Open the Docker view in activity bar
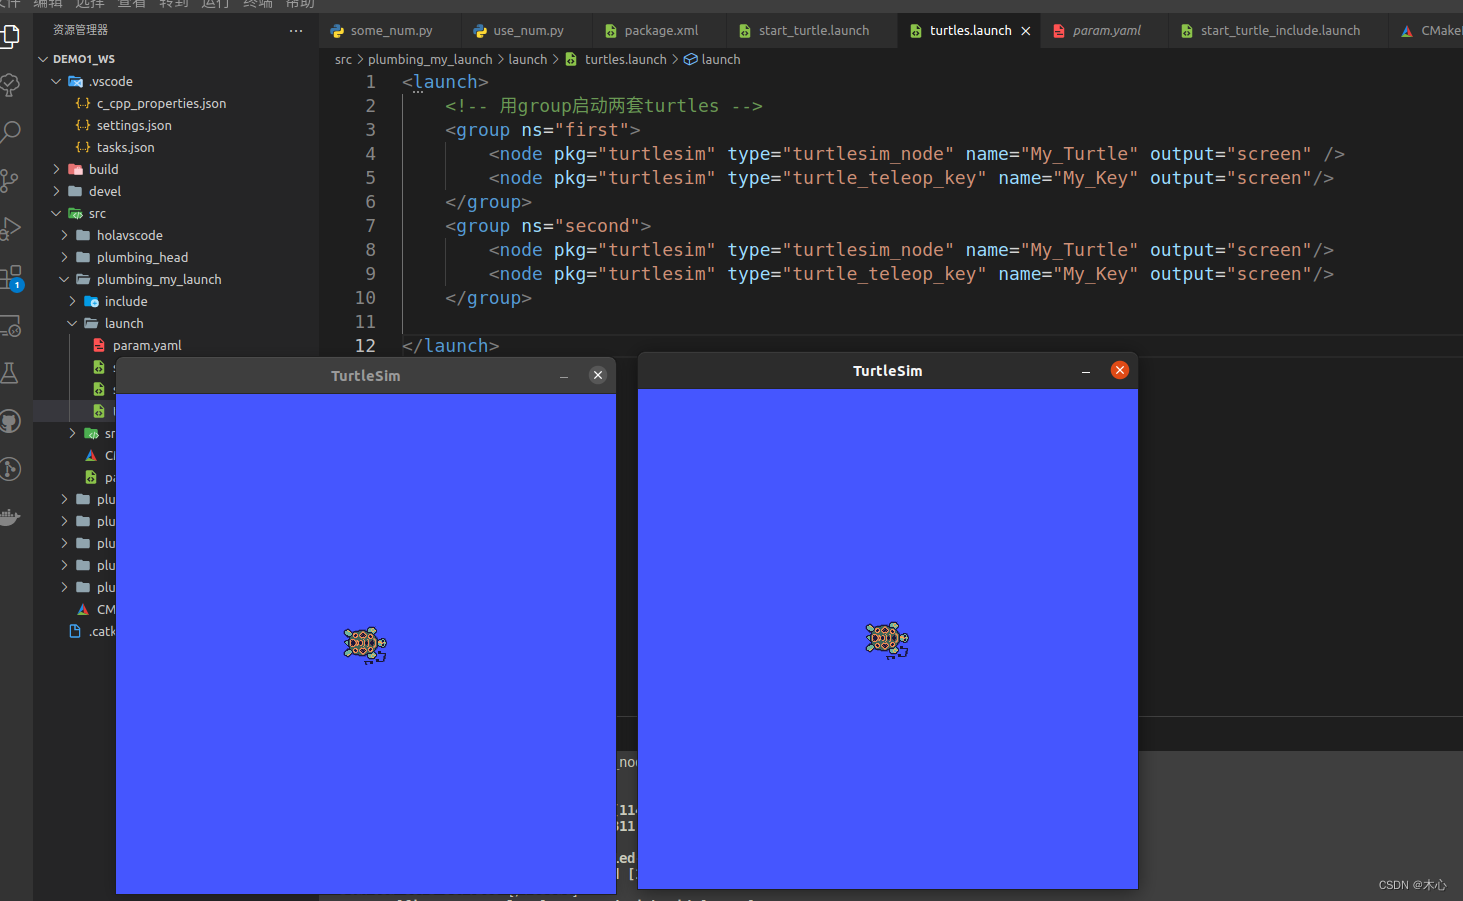The width and height of the screenshot is (1463, 901). coord(10,517)
